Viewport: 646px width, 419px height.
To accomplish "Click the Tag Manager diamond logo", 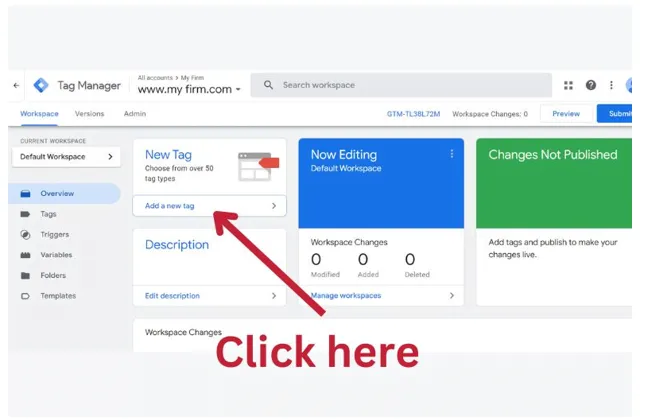I will tap(41, 85).
